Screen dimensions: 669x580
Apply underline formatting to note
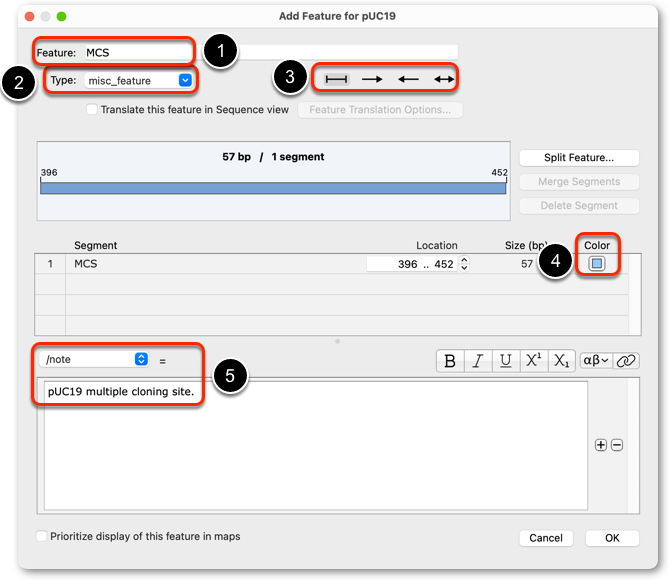tap(506, 361)
